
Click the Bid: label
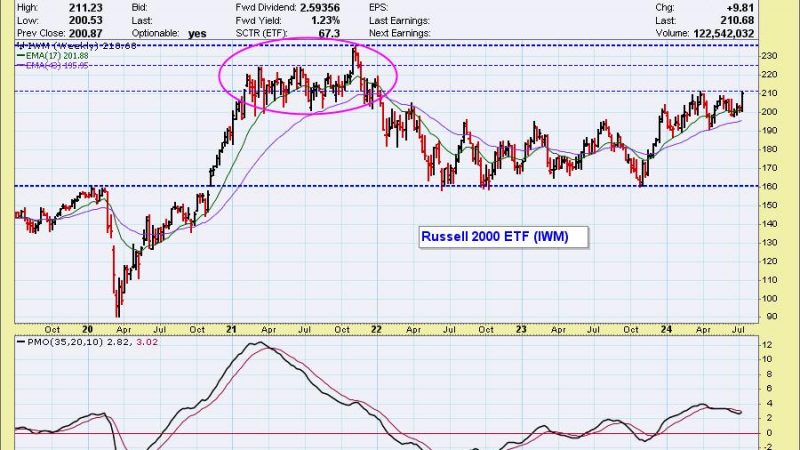139,8
